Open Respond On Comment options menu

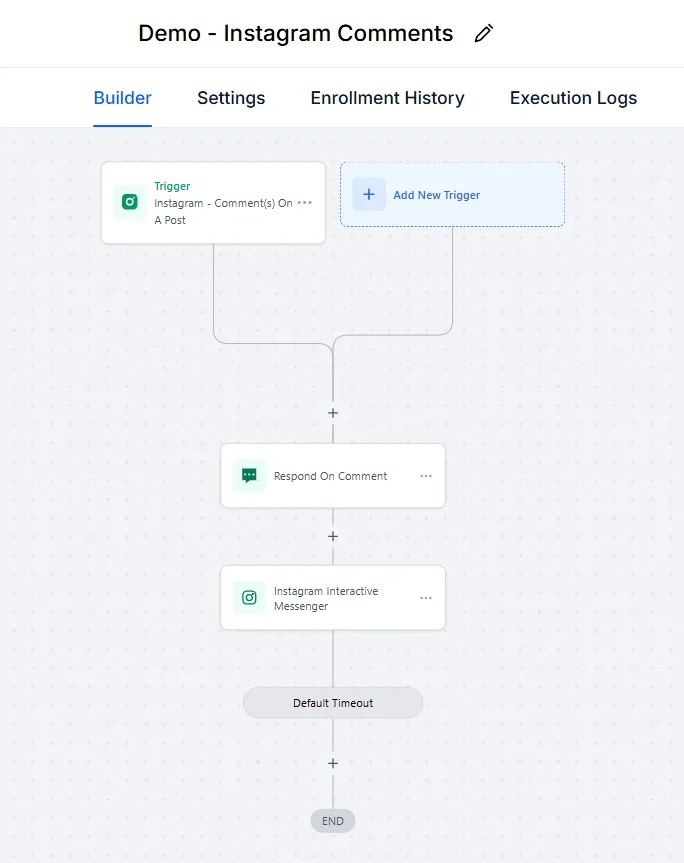click(x=426, y=476)
